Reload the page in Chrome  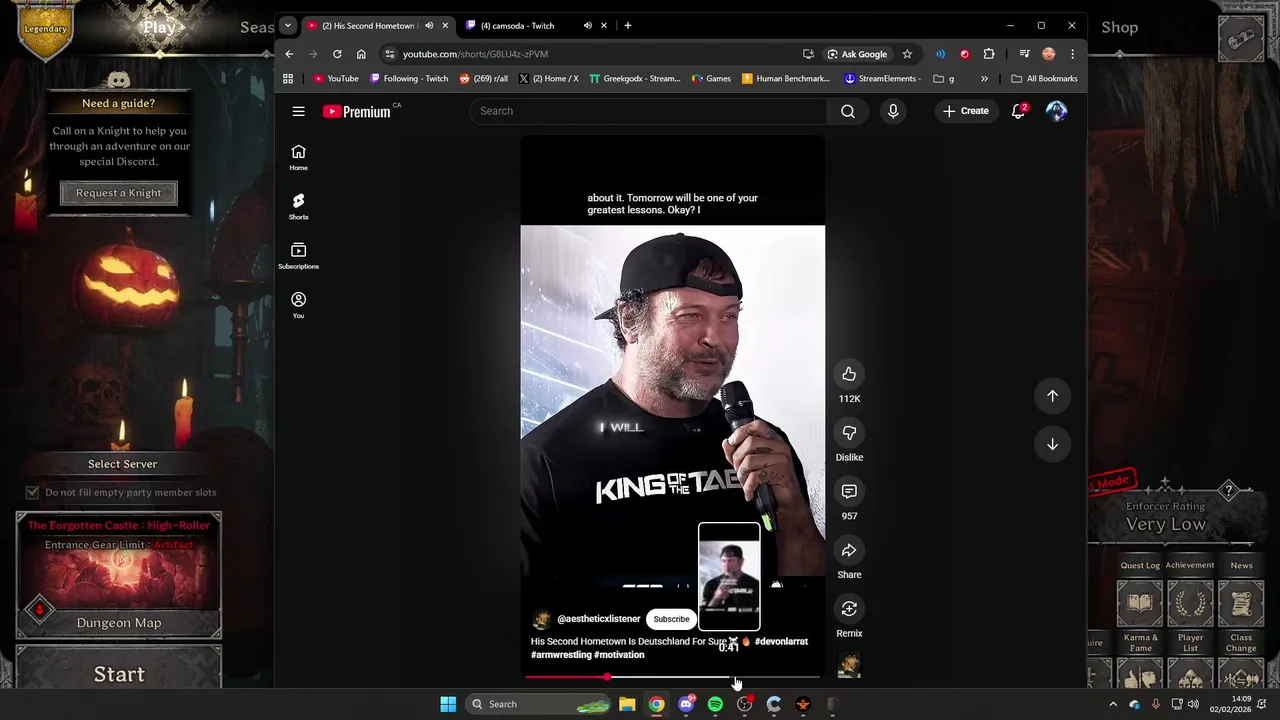click(337, 54)
